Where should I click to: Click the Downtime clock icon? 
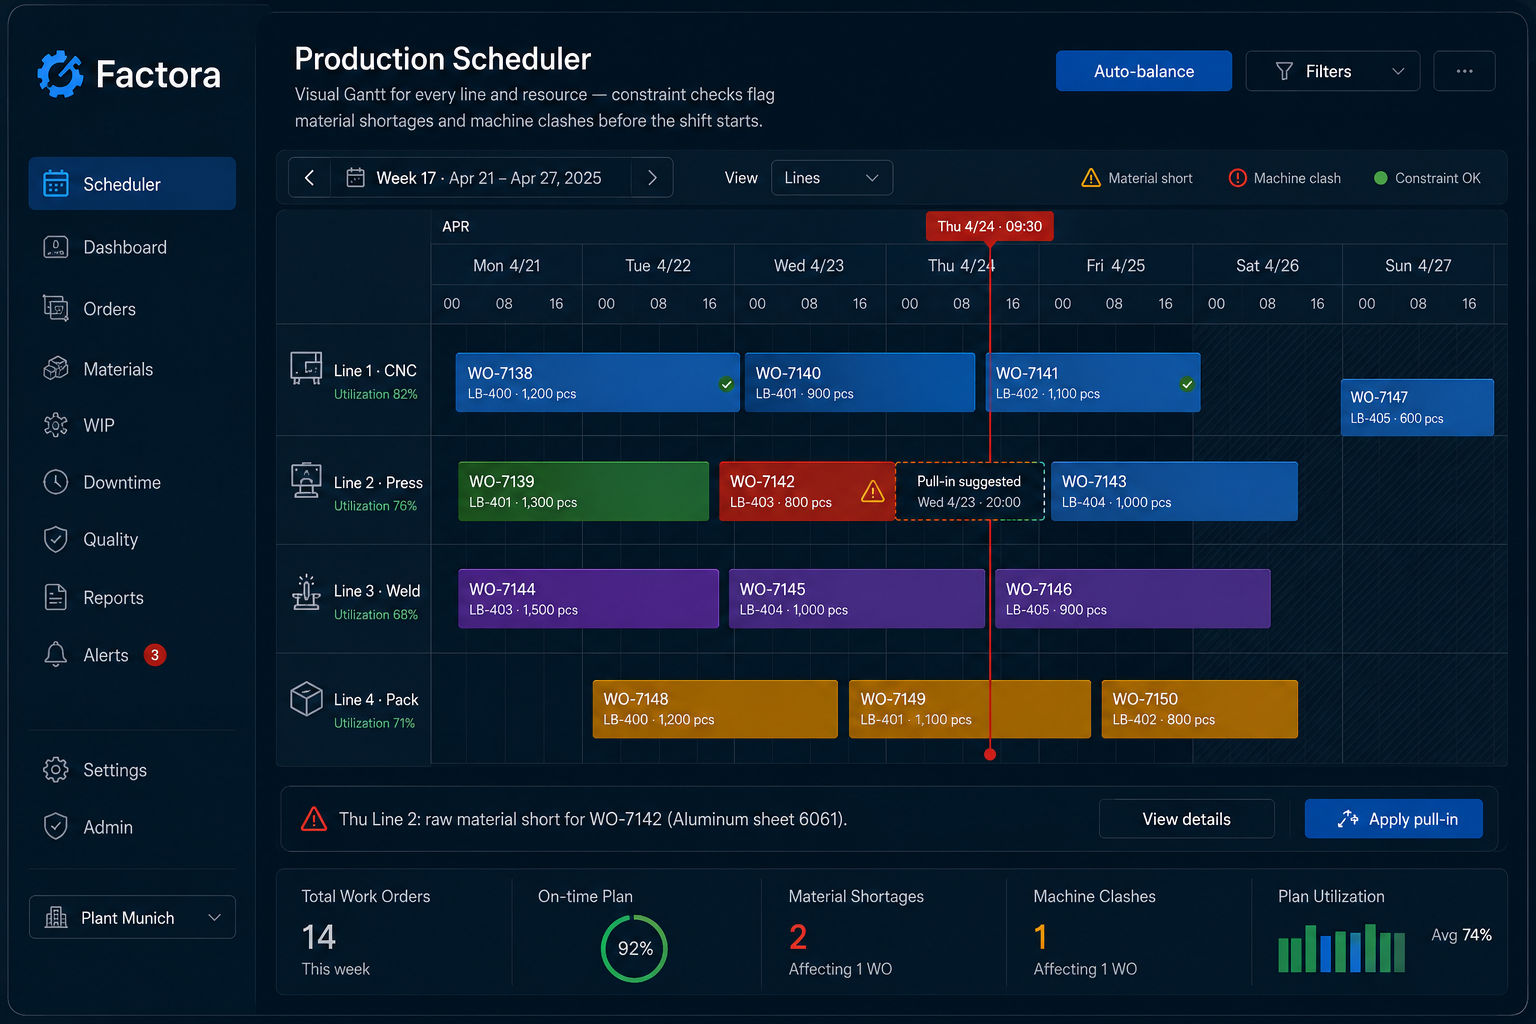(56, 482)
